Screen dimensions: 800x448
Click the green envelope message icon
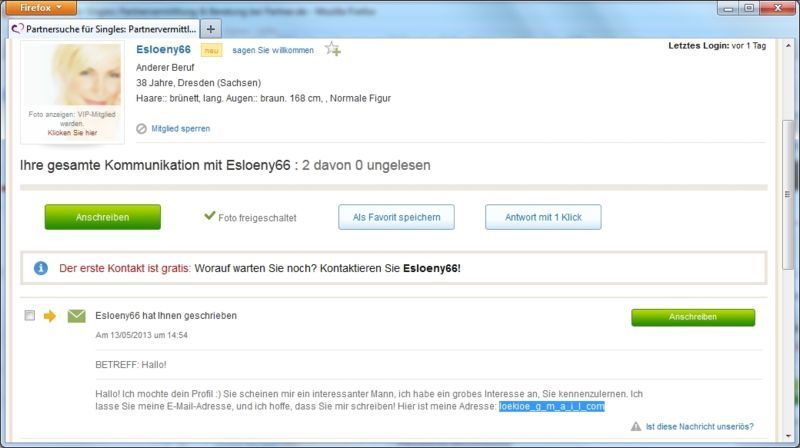click(76, 316)
